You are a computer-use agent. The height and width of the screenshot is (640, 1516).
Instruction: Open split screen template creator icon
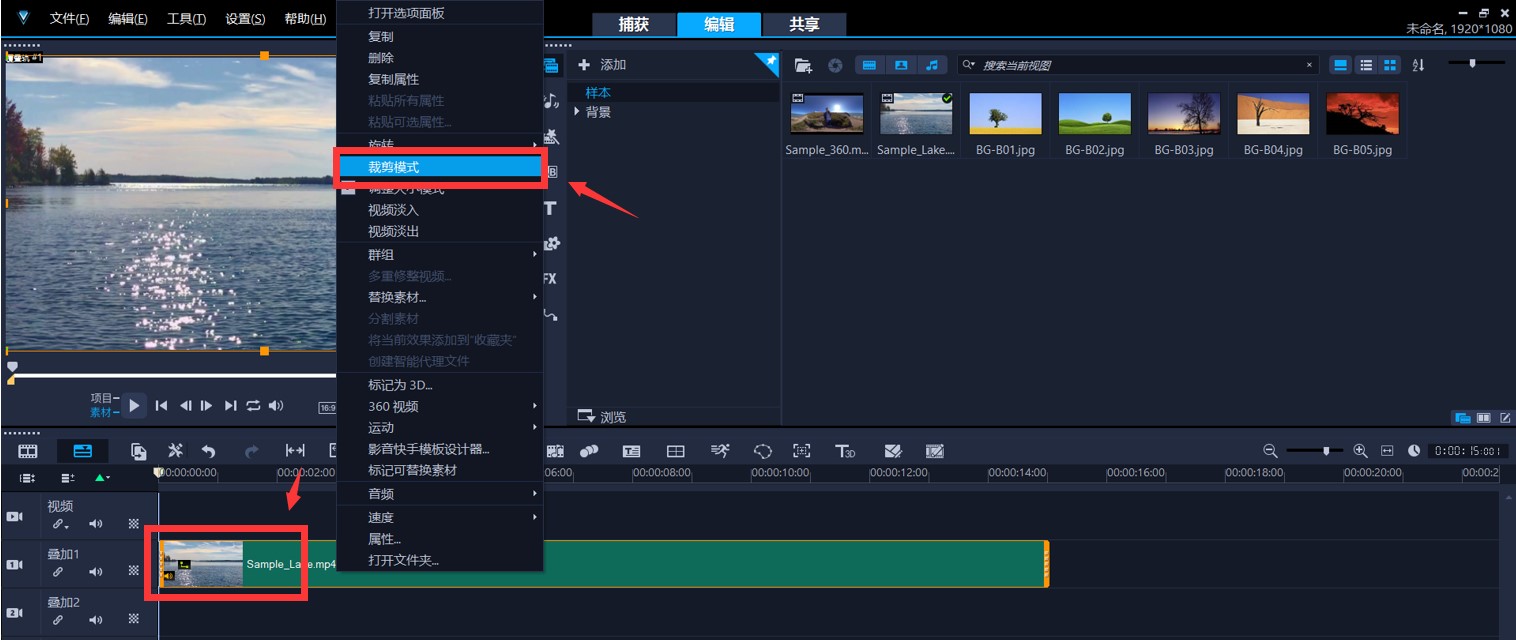(x=676, y=451)
